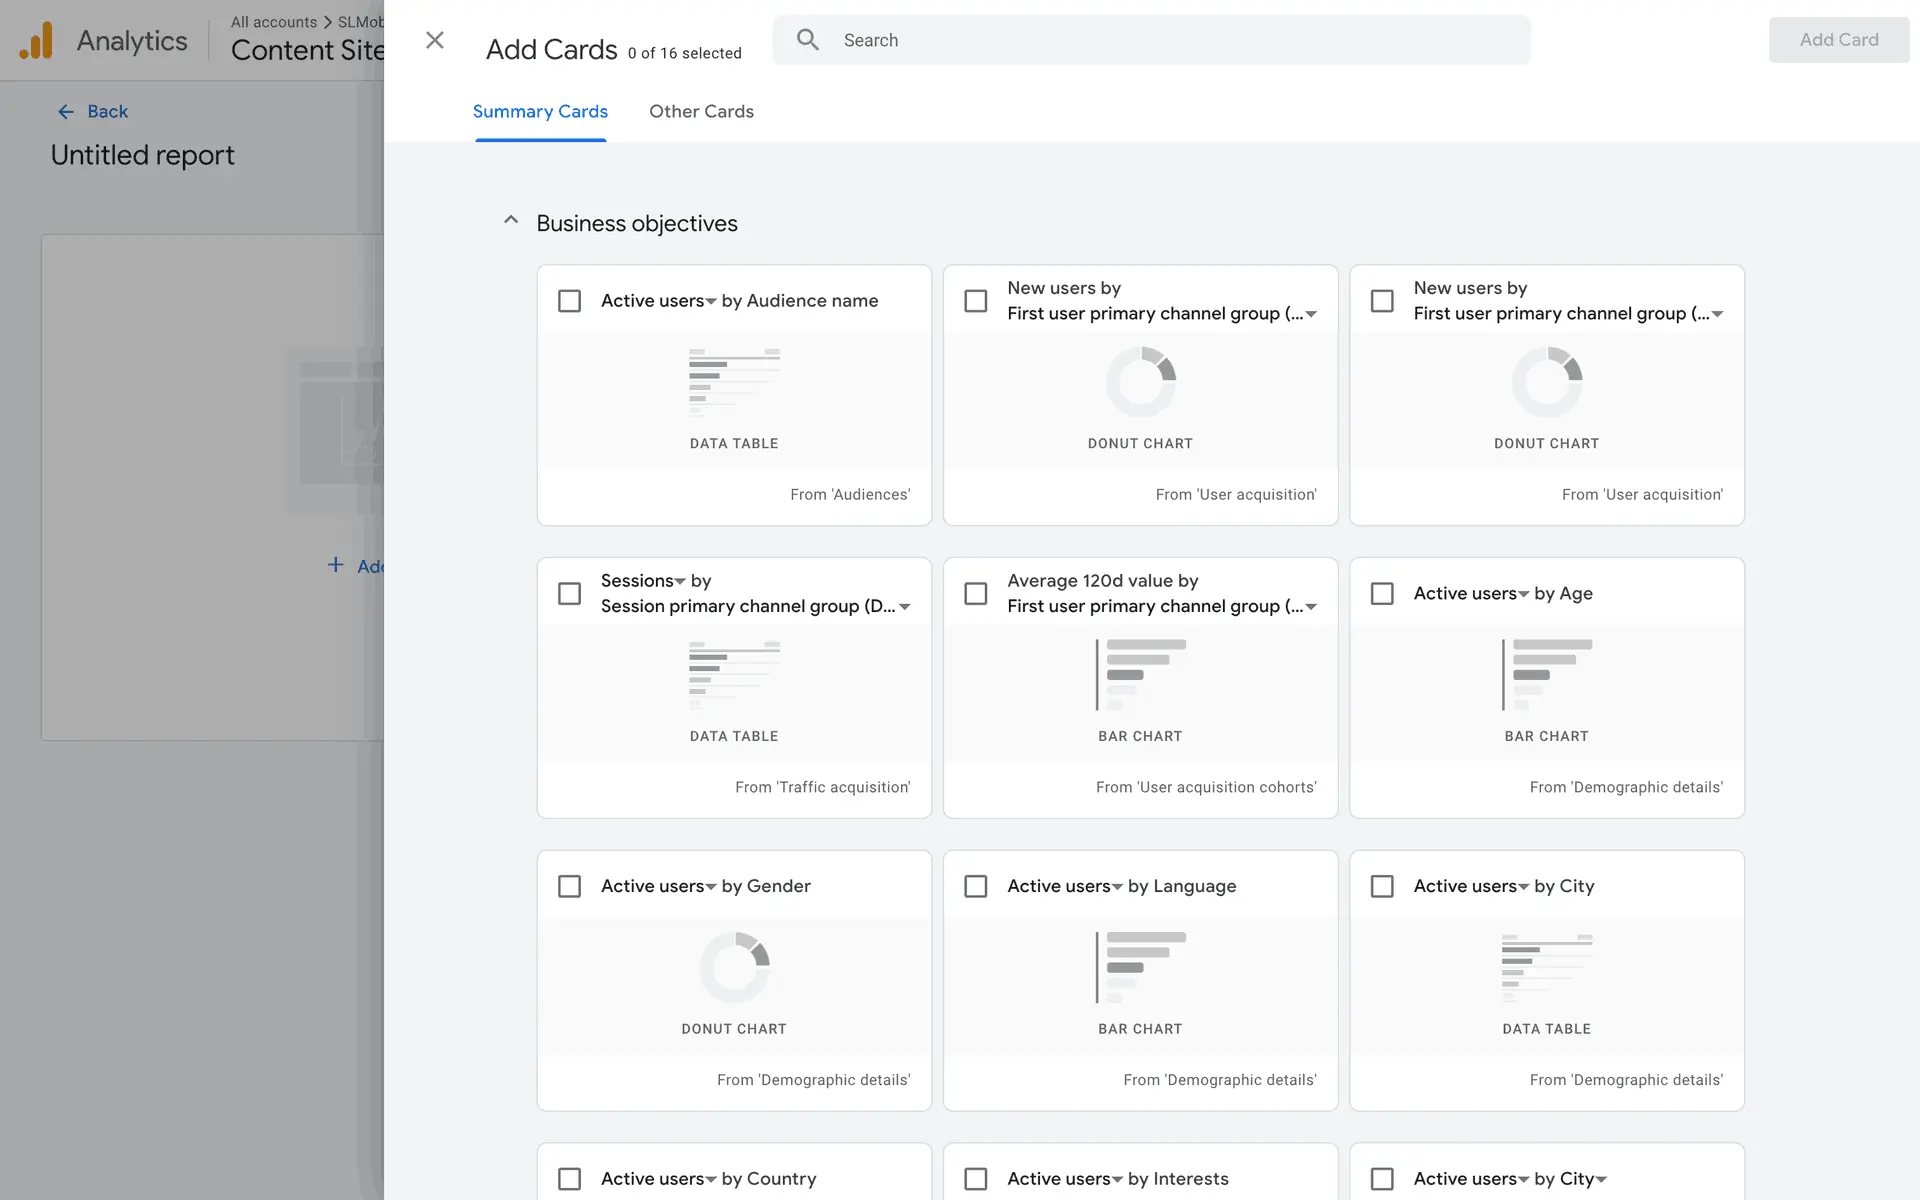
Task: Open Active users dropdown in Gender card
Action: 711,887
